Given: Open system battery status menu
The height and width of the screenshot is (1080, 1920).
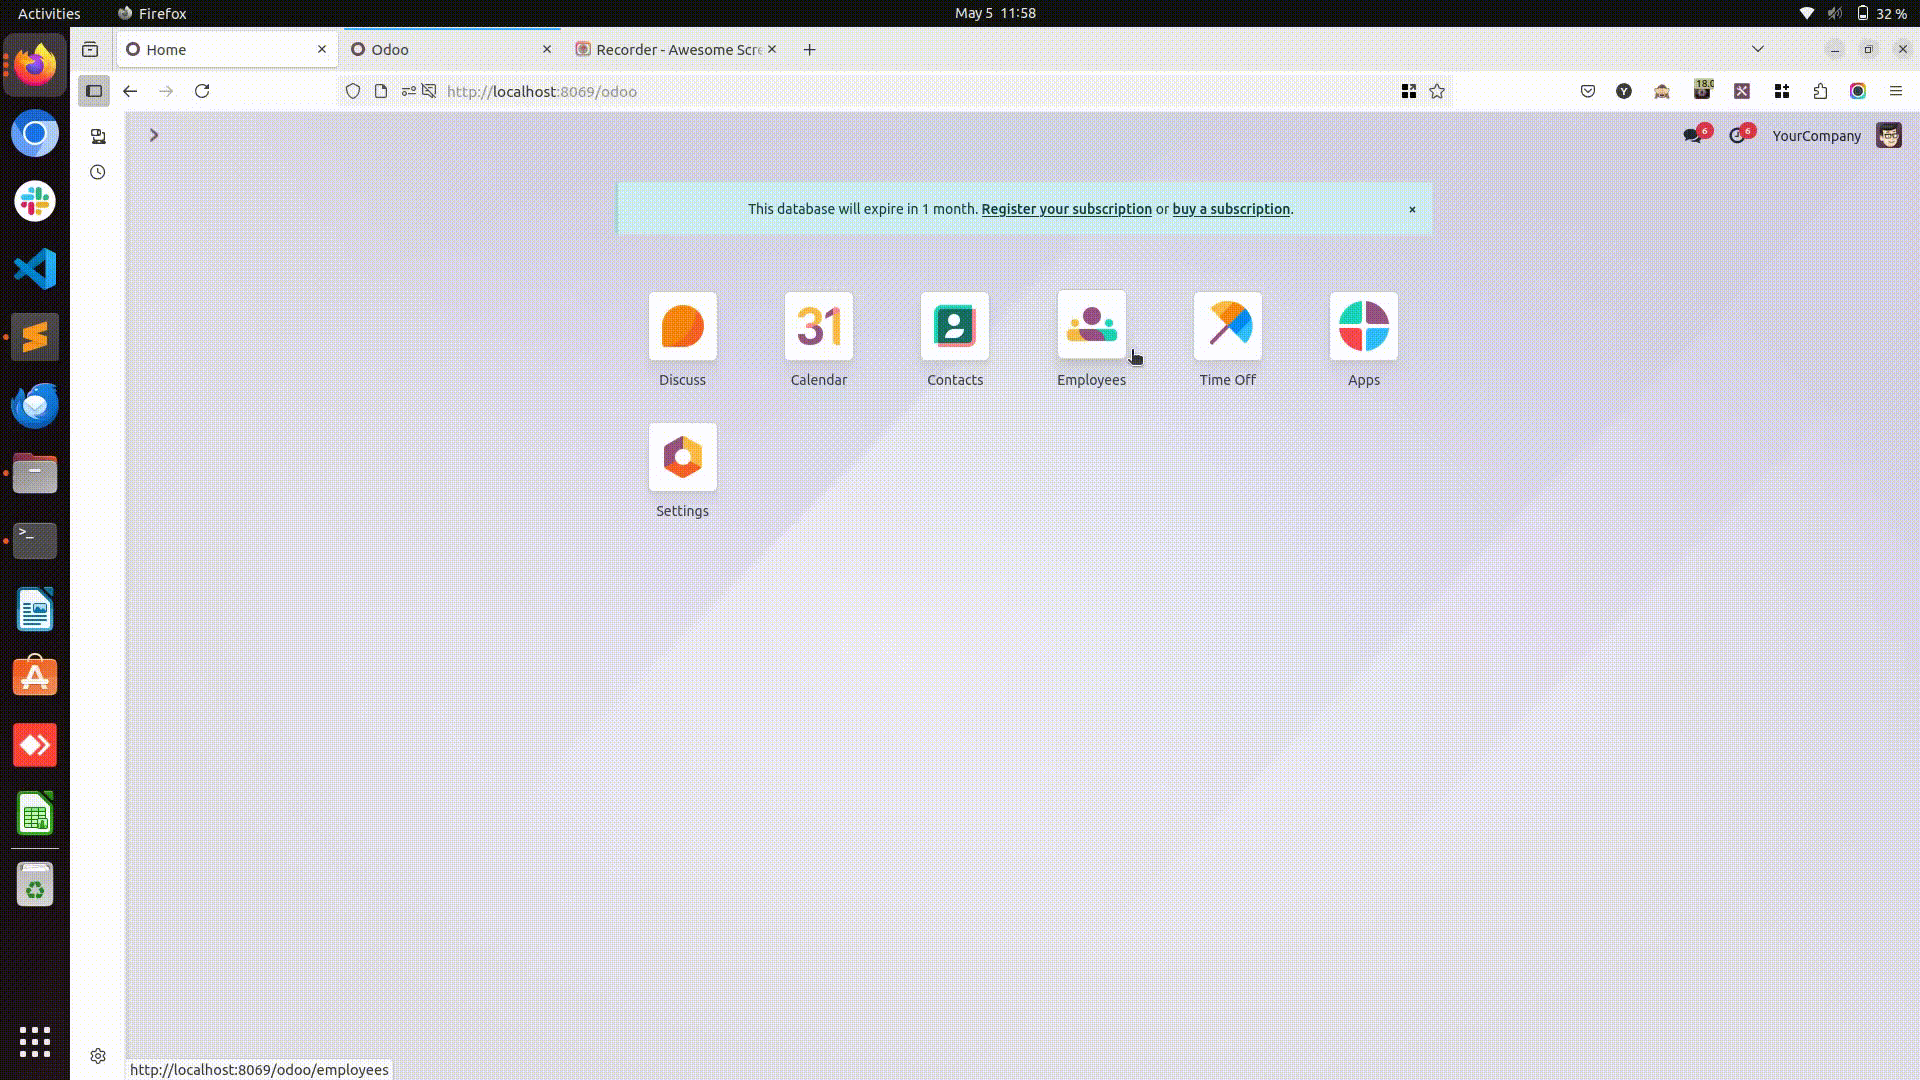Looking at the screenshot, I should (x=1881, y=13).
